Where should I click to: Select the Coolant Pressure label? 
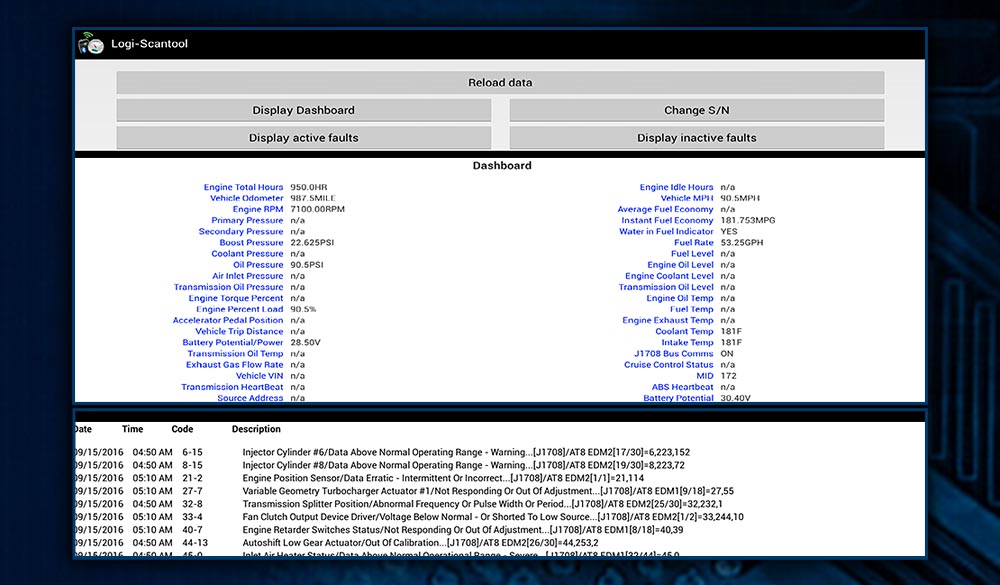pos(247,253)
